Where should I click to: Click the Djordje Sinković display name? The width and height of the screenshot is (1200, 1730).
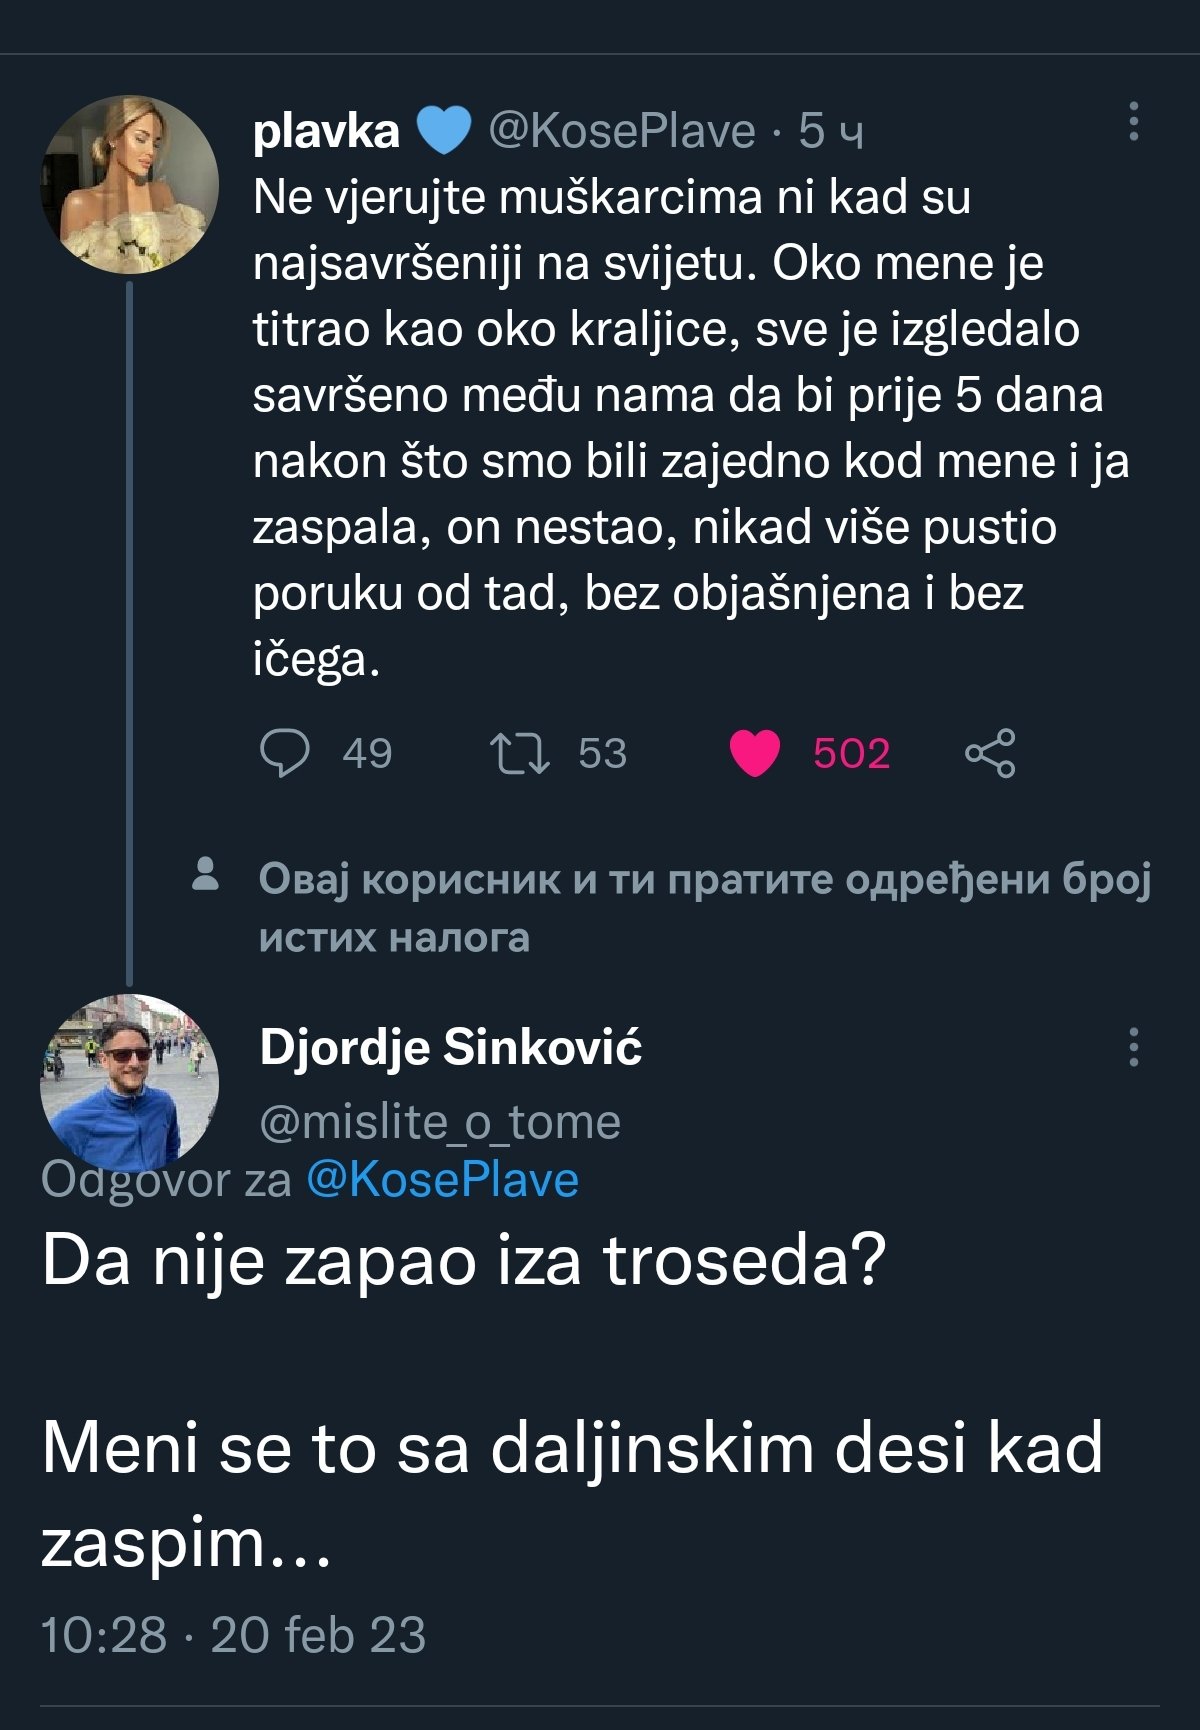450,1047
